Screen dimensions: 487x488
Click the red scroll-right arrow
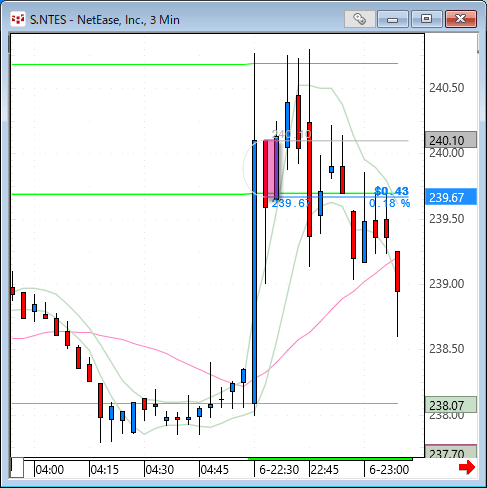pyautogui.click(x=467, y=467)
